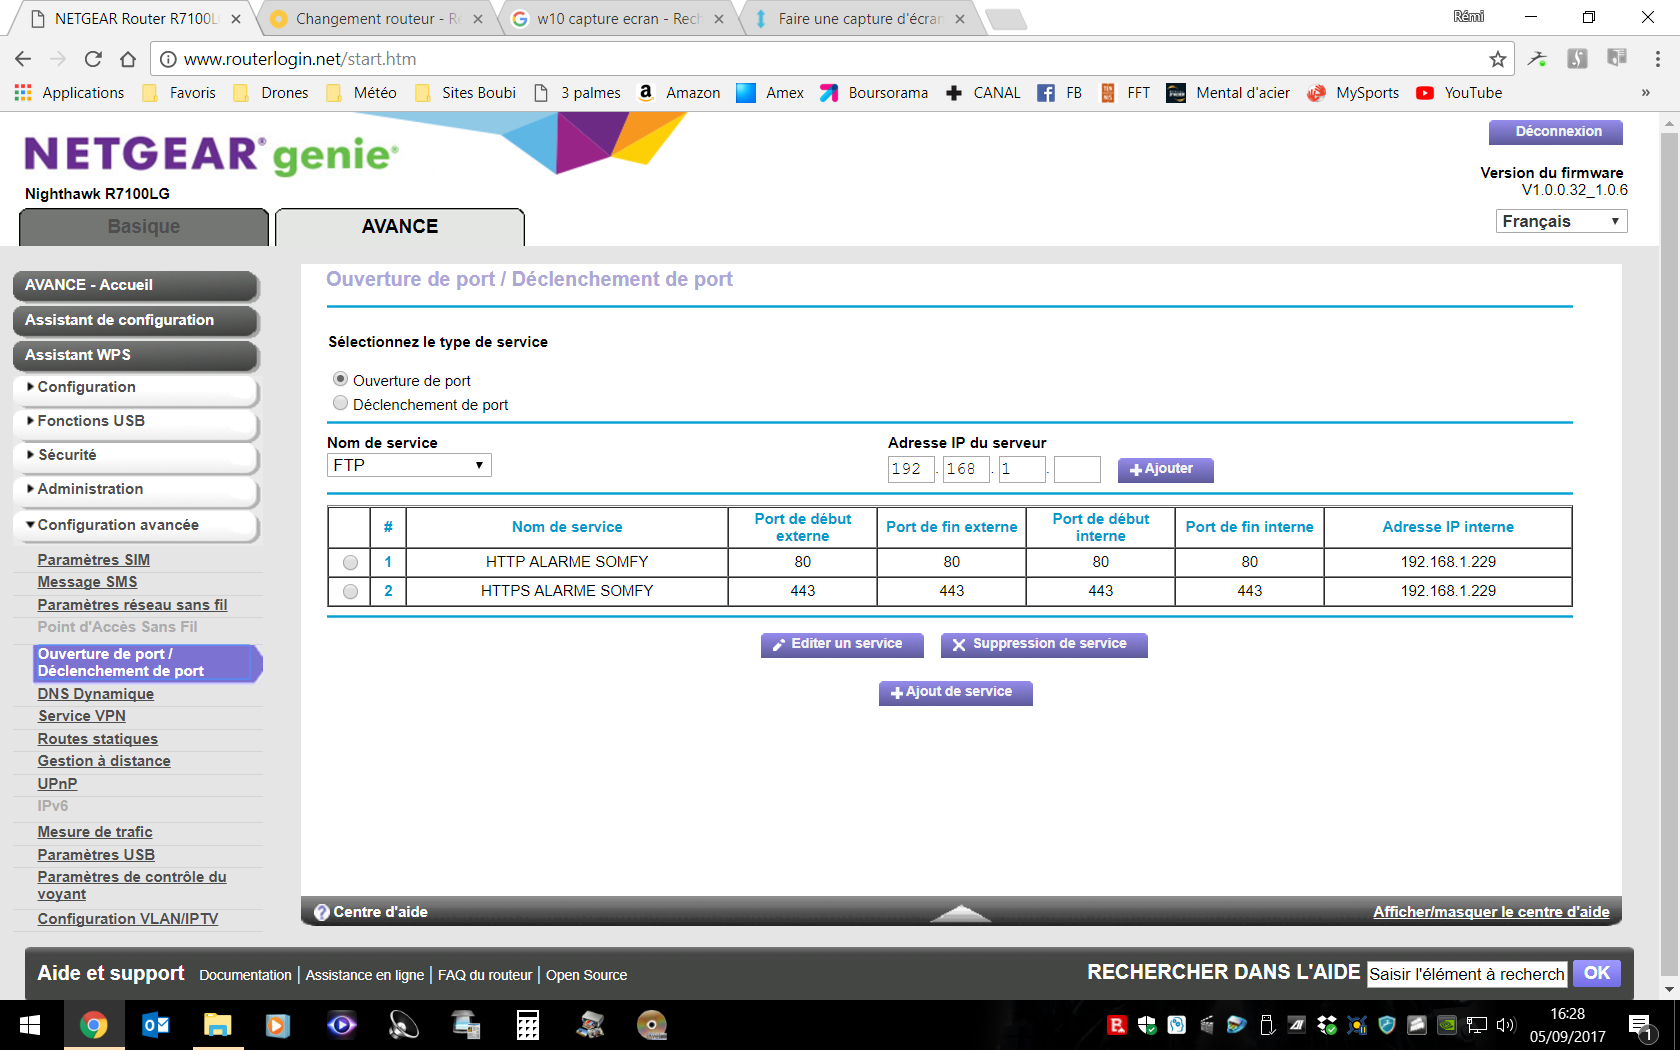Click the home icon in browser toolbar

[128, 59]
